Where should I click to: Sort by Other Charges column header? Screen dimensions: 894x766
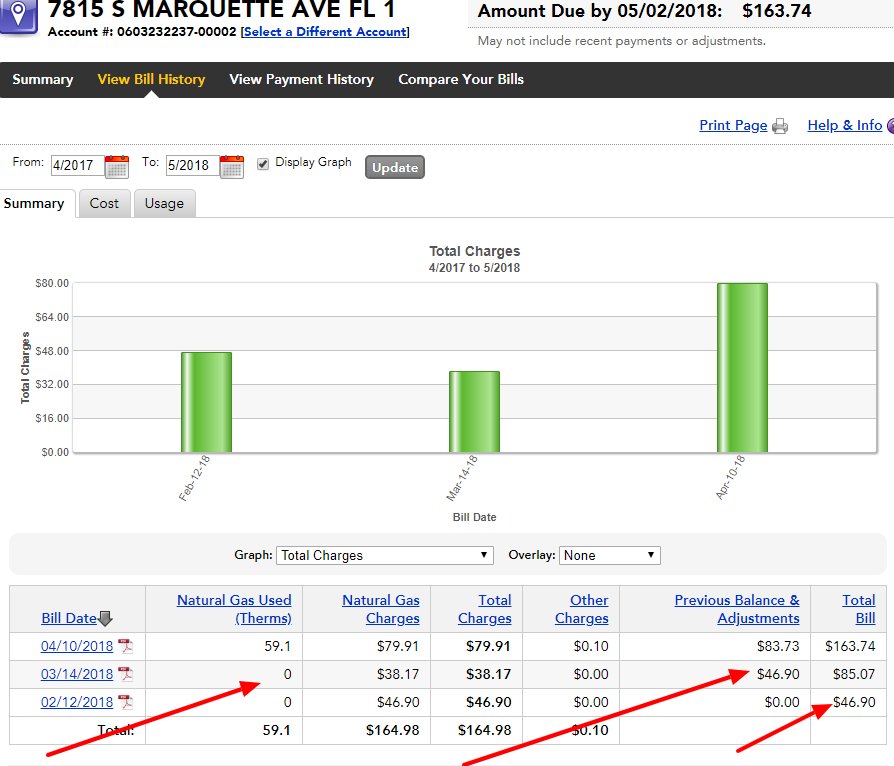coord(582,609)
